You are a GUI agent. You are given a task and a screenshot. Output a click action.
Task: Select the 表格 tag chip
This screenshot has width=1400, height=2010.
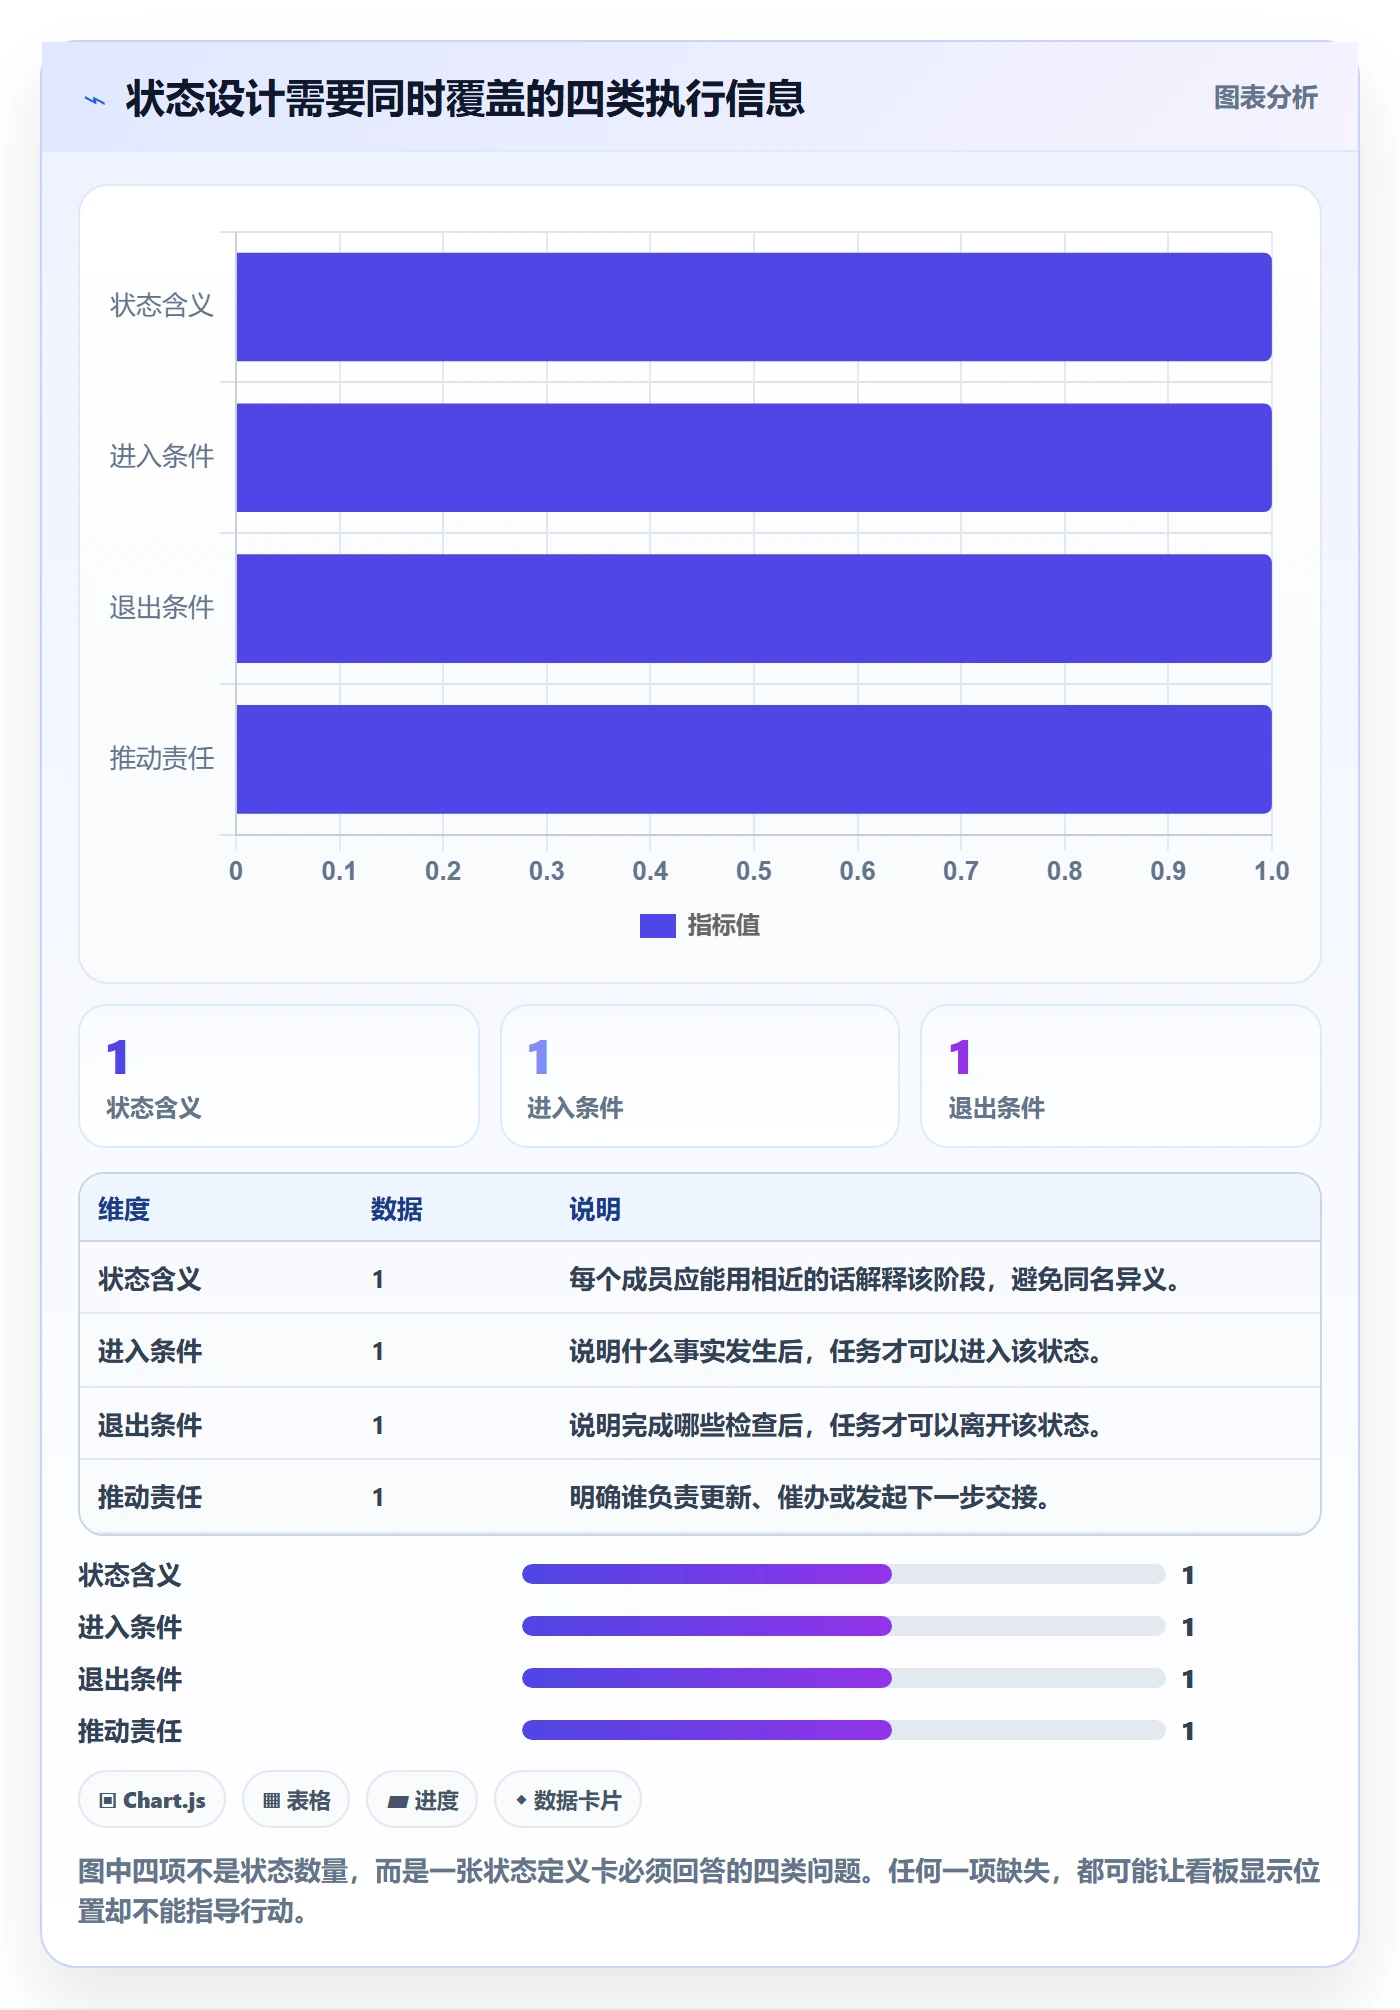pos(296,1800)
